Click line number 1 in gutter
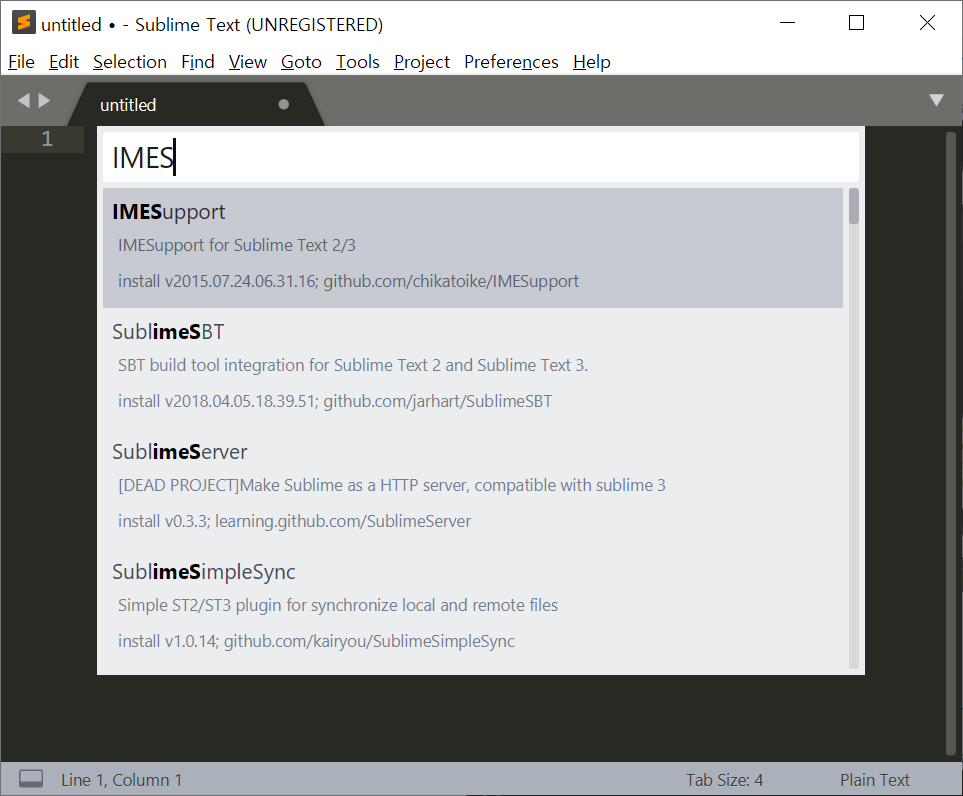Image resolution: width=963 pixels, height=796 pixels. (47, 139)
